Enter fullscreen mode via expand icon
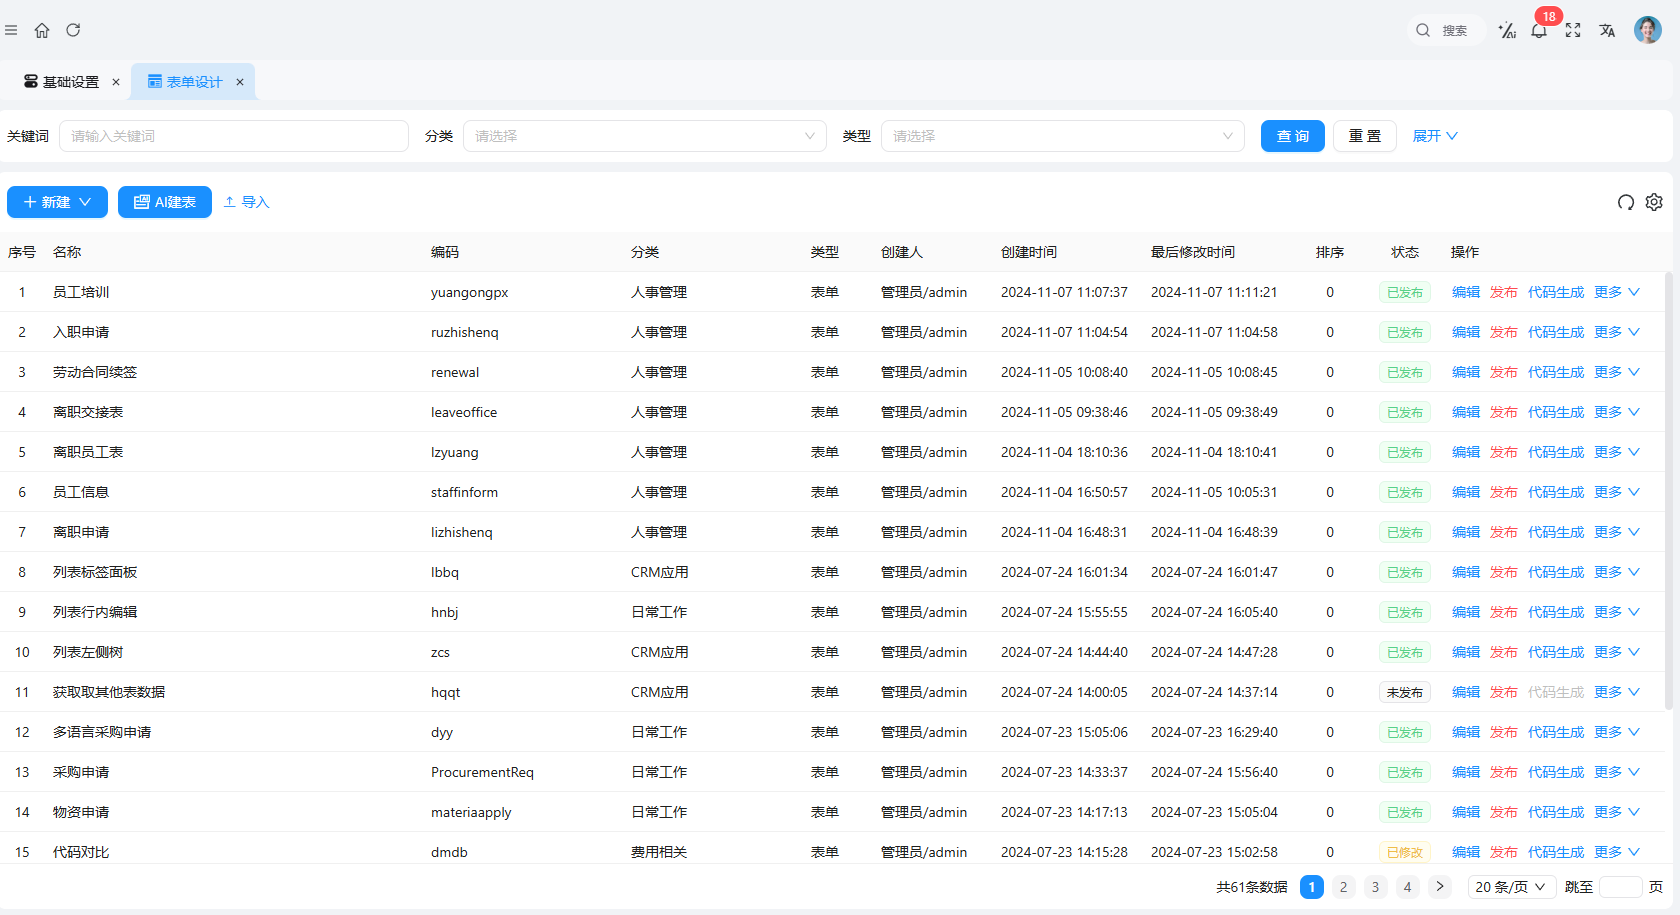Viewport: 1680px width, 915px height. 1573,31
